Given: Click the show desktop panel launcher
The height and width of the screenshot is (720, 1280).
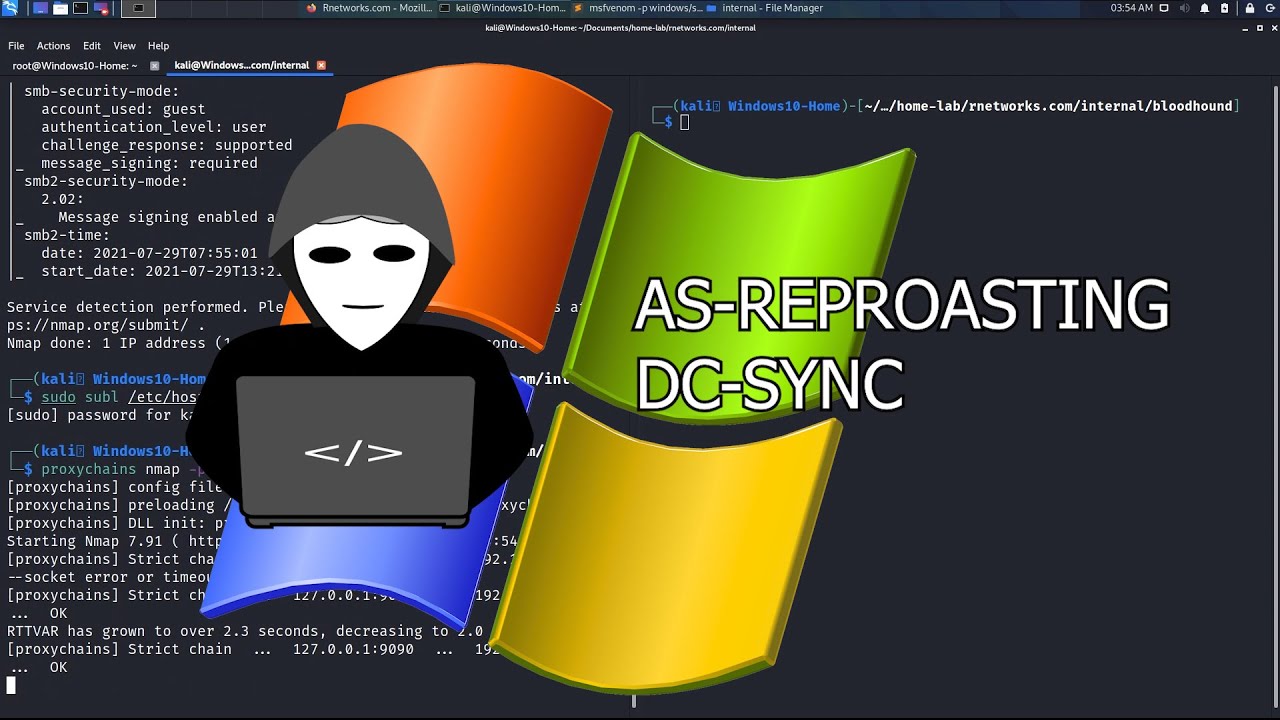Looking at the screenshot, I should 40,8.
